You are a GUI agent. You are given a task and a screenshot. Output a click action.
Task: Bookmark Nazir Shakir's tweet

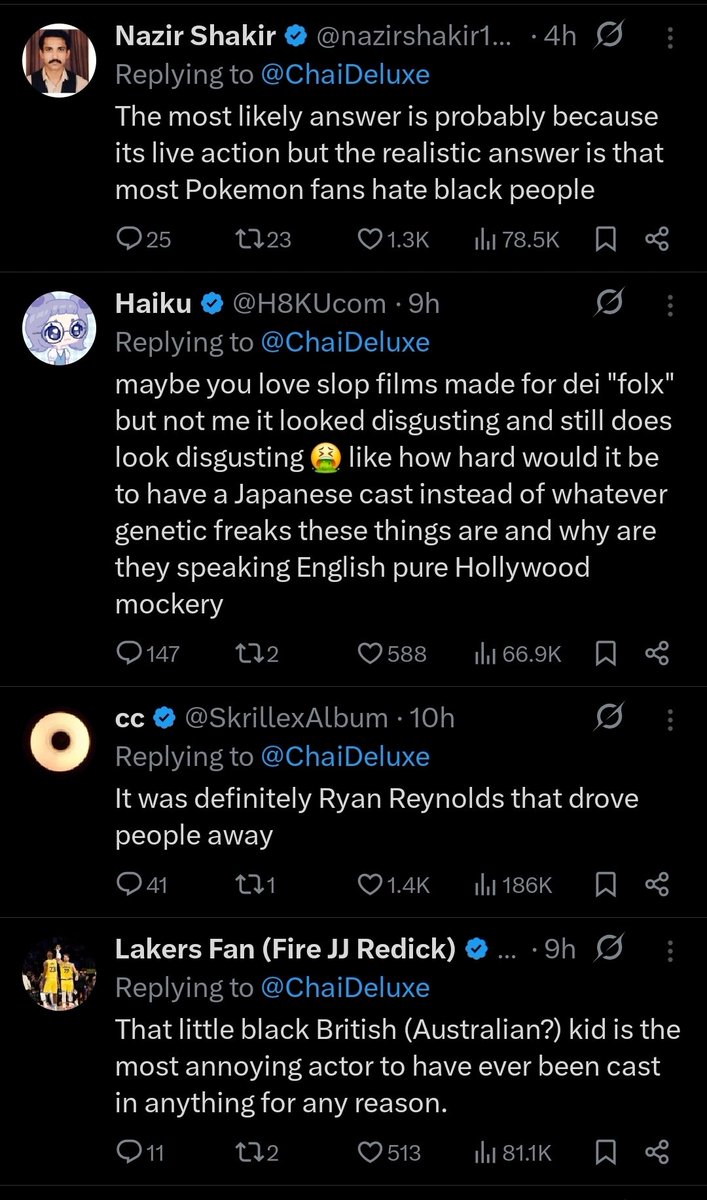606,238
